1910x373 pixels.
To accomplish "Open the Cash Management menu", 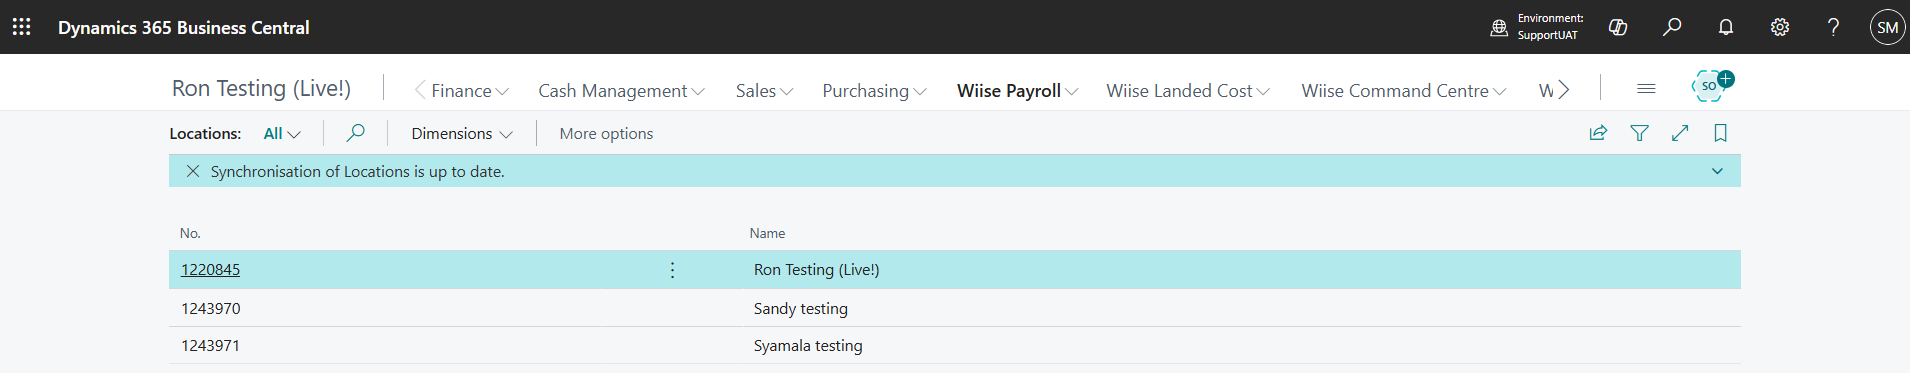I will click(621, 90).
